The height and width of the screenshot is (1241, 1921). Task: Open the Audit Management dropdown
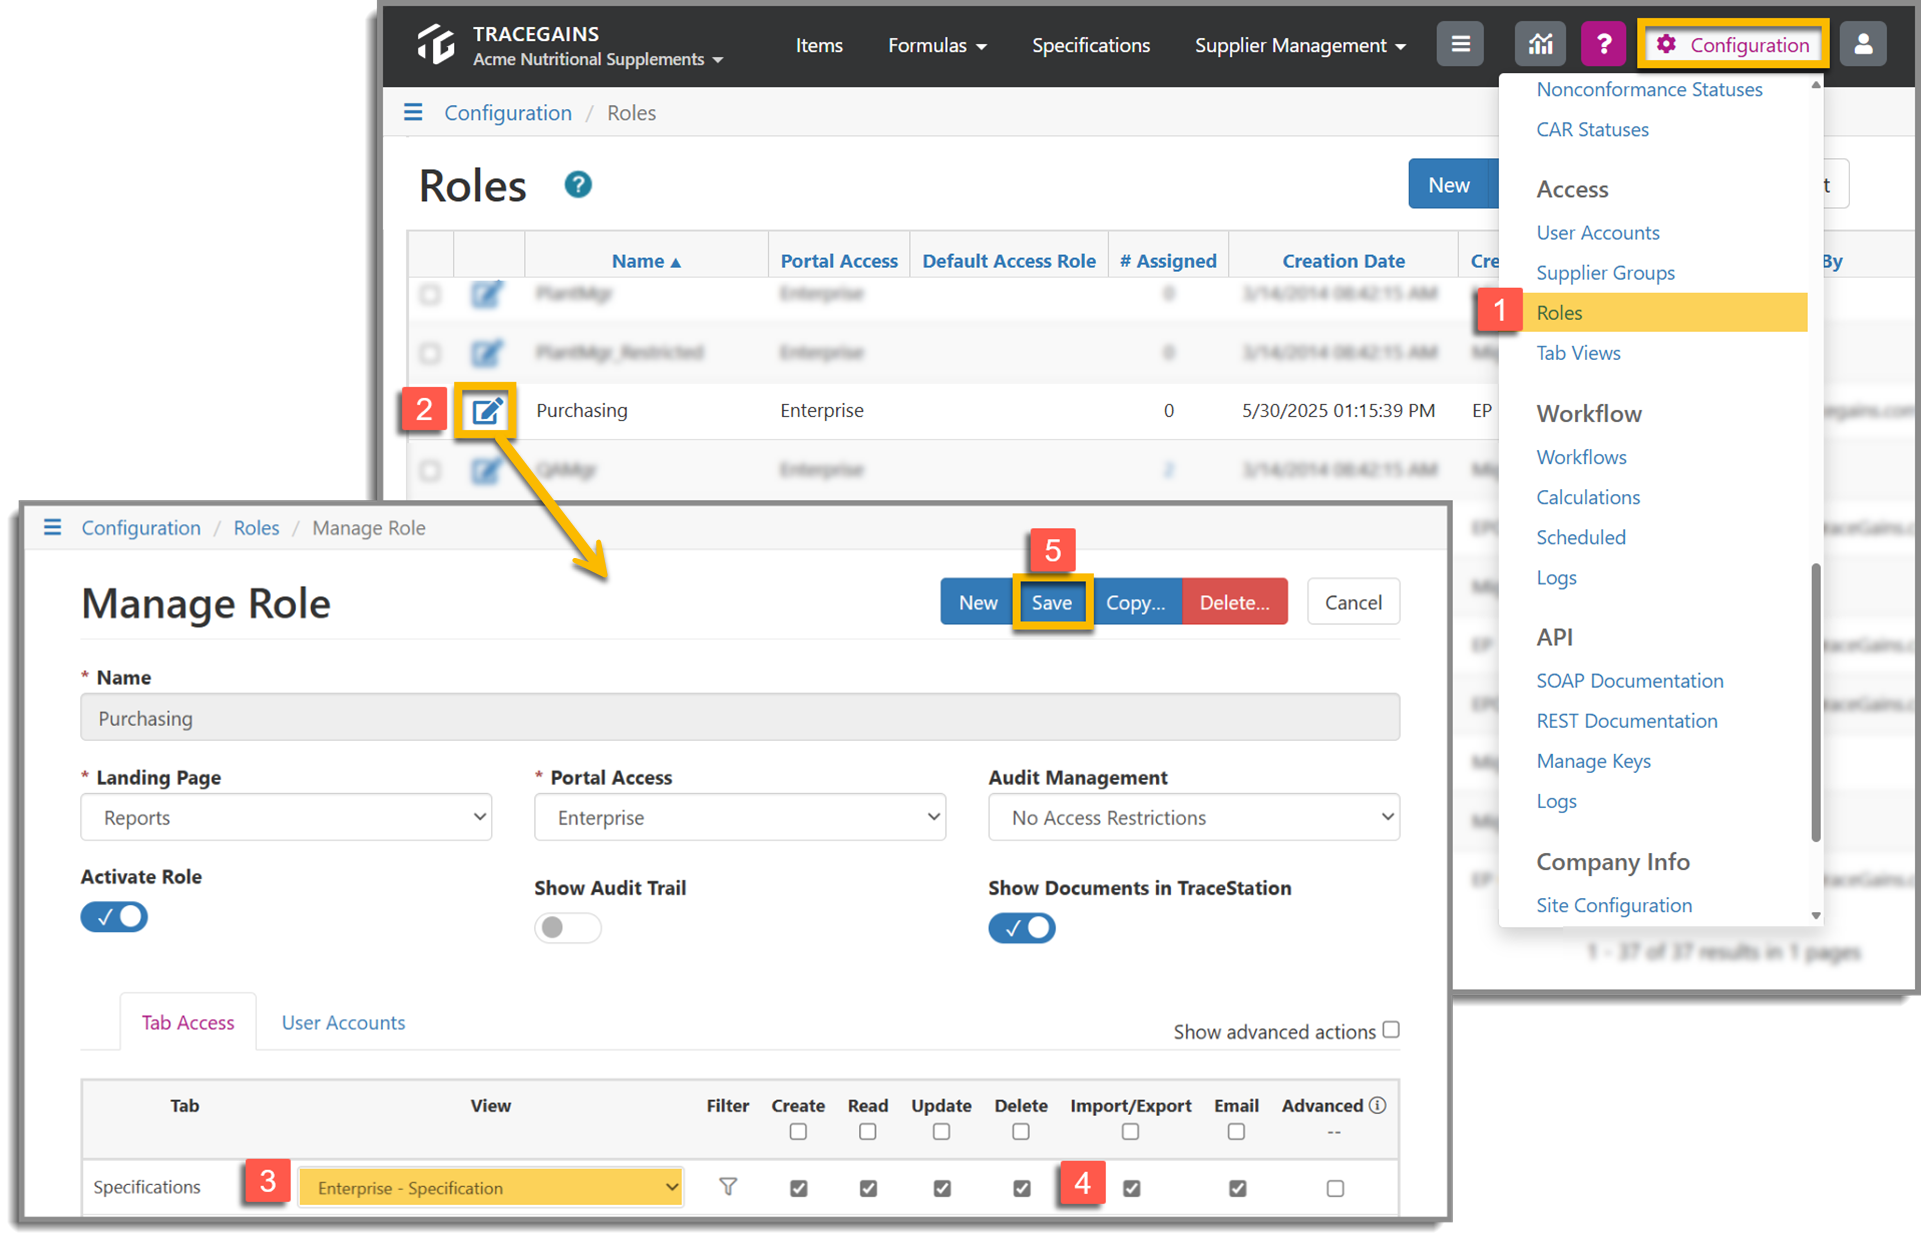[1194, 817]
